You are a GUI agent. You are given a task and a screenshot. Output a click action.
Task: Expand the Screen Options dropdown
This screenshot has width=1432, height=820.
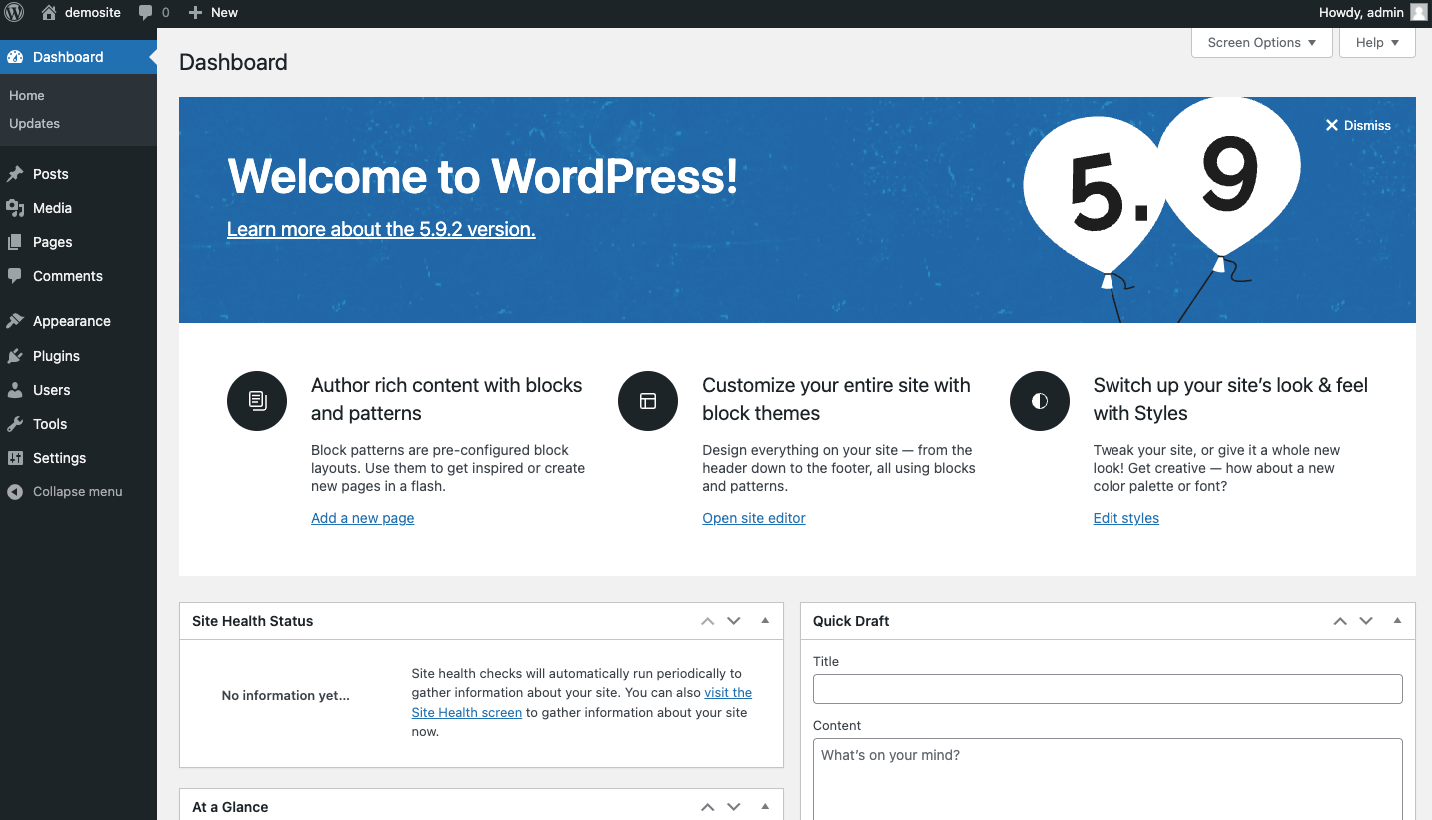(1262, 42)
